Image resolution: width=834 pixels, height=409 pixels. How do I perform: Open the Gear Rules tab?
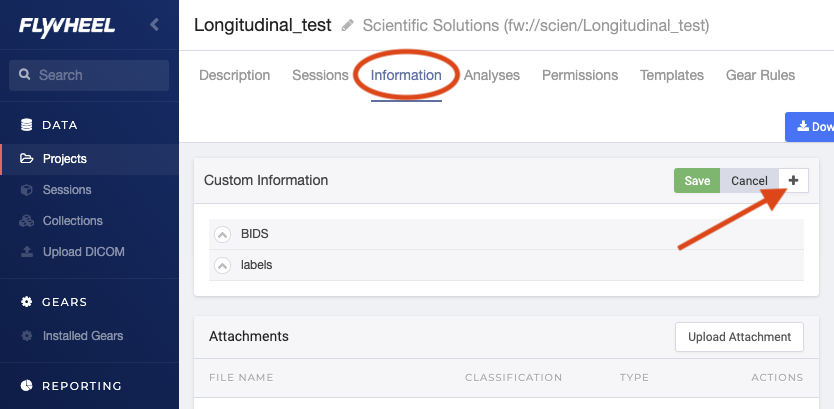[x=761, y=76]
